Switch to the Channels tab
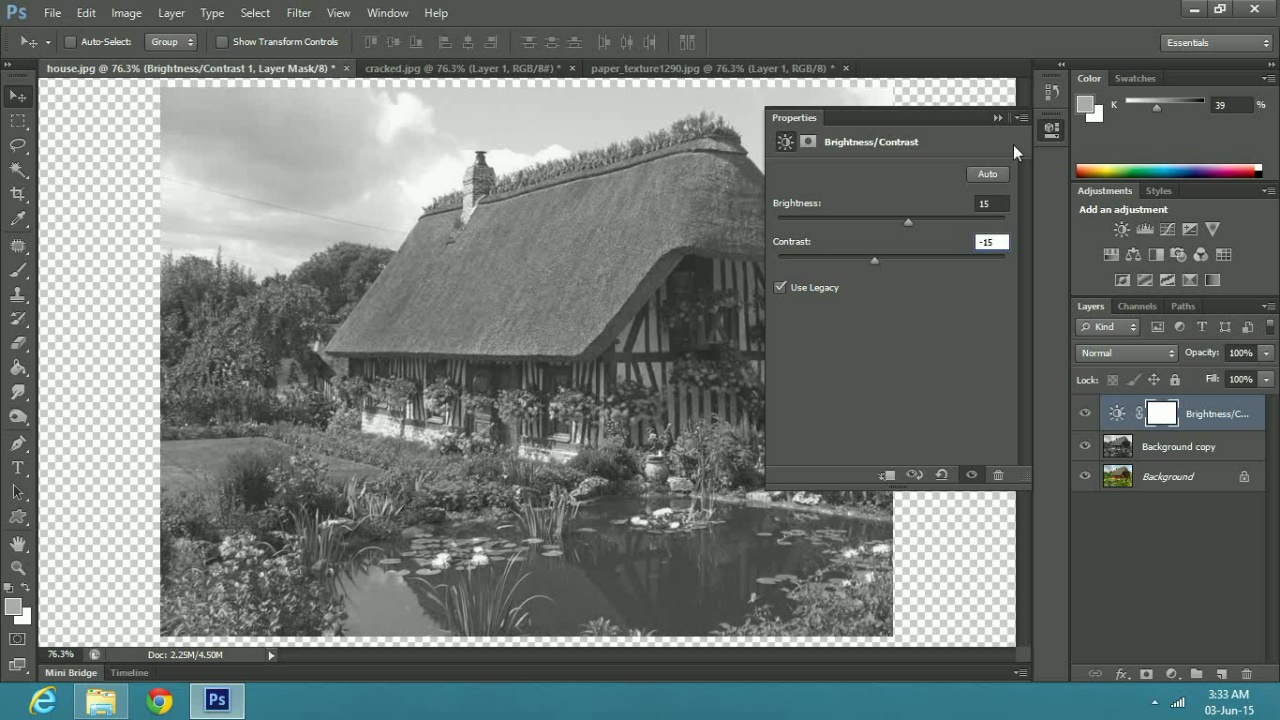This screenshot has height=720, width=1280. coord(1137,307)
